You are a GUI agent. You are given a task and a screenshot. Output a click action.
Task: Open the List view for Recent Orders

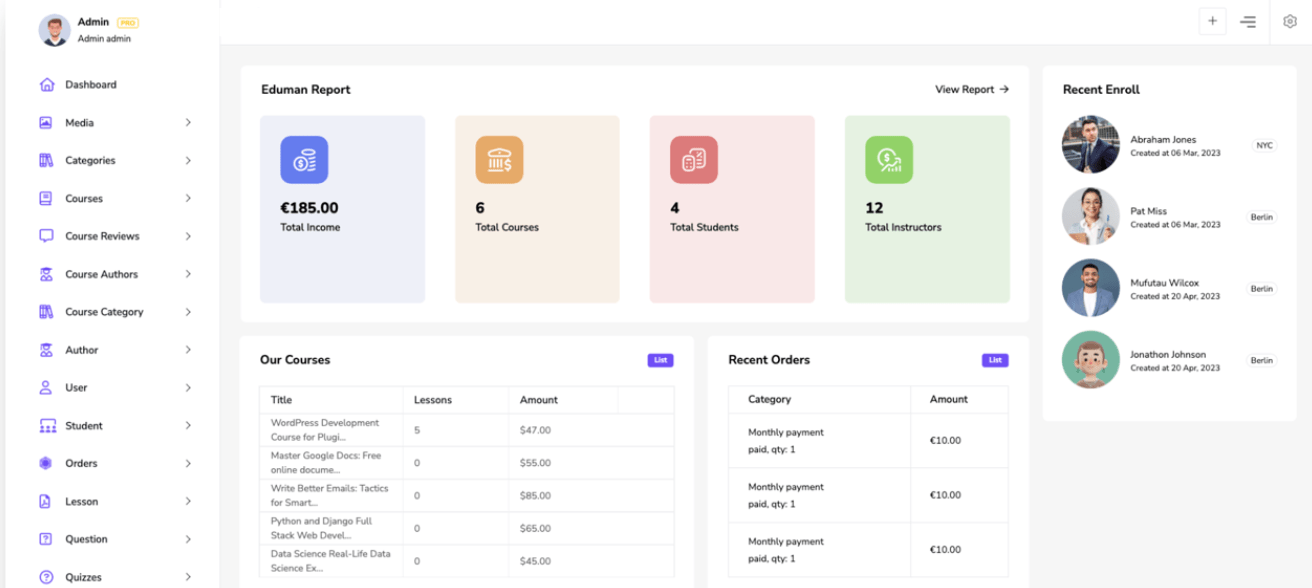(x=995, y=359)
